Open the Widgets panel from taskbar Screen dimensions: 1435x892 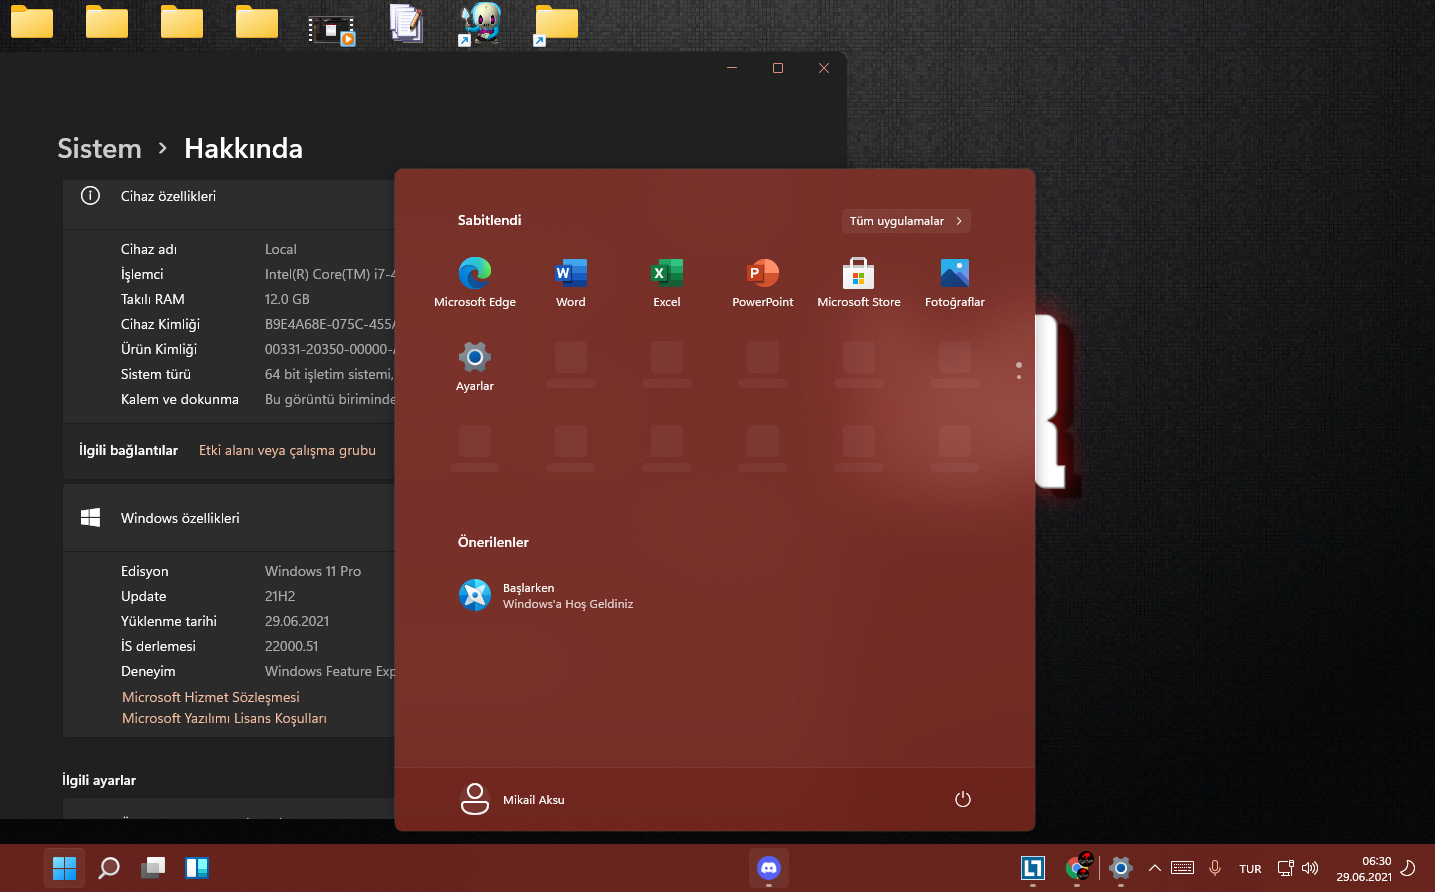coord(197,868)
